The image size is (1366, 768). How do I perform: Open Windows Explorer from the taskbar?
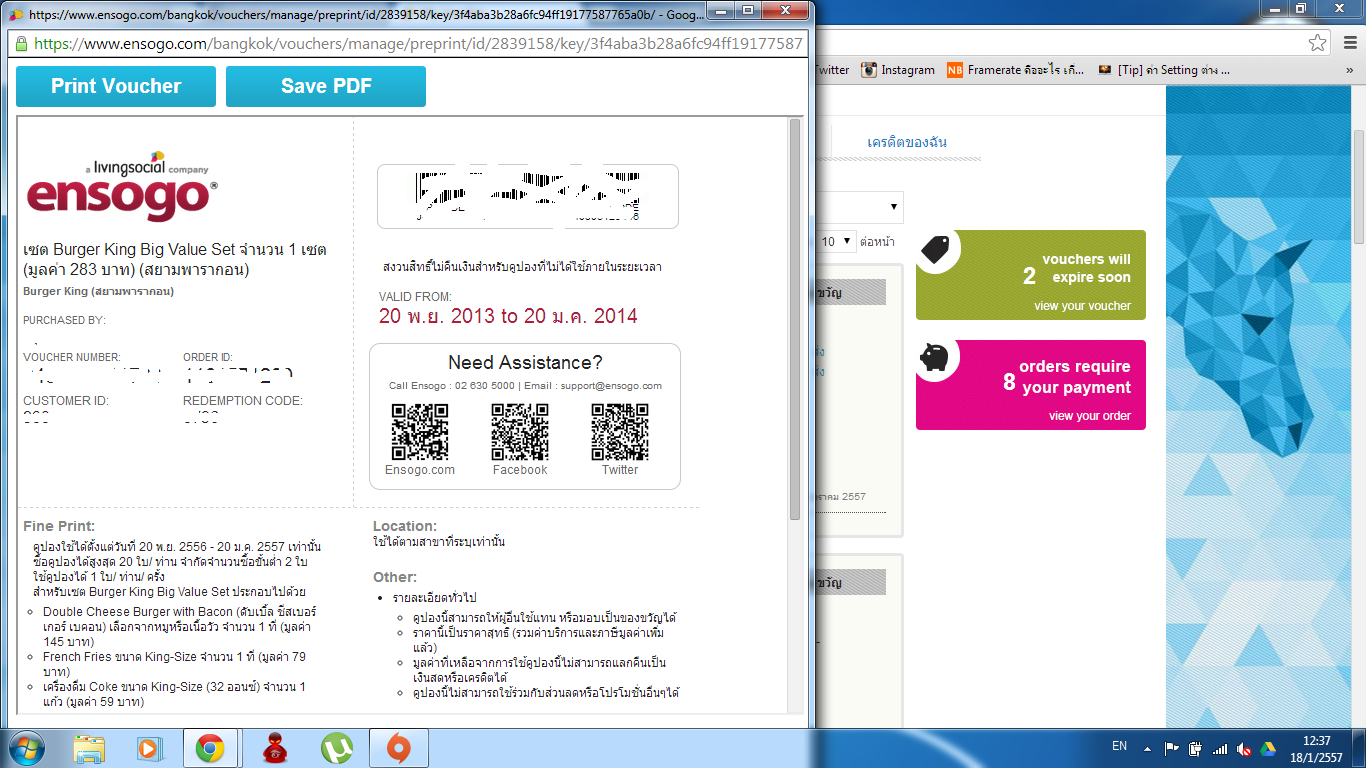(89, 748)
